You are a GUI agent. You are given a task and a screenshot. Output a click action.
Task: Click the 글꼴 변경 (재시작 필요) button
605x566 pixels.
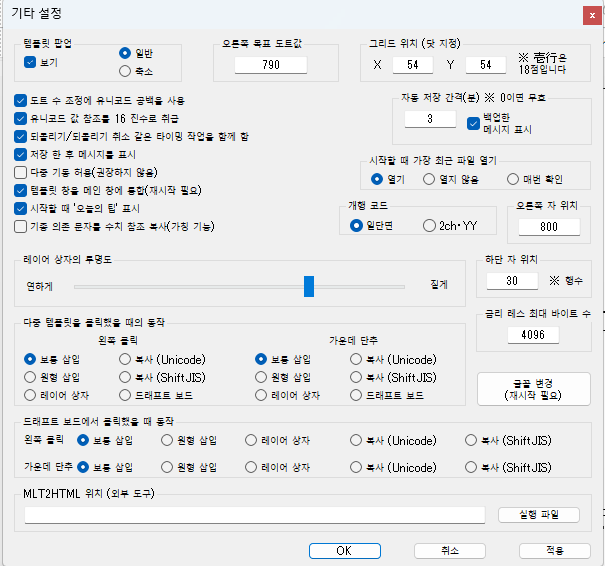(534, 389)
